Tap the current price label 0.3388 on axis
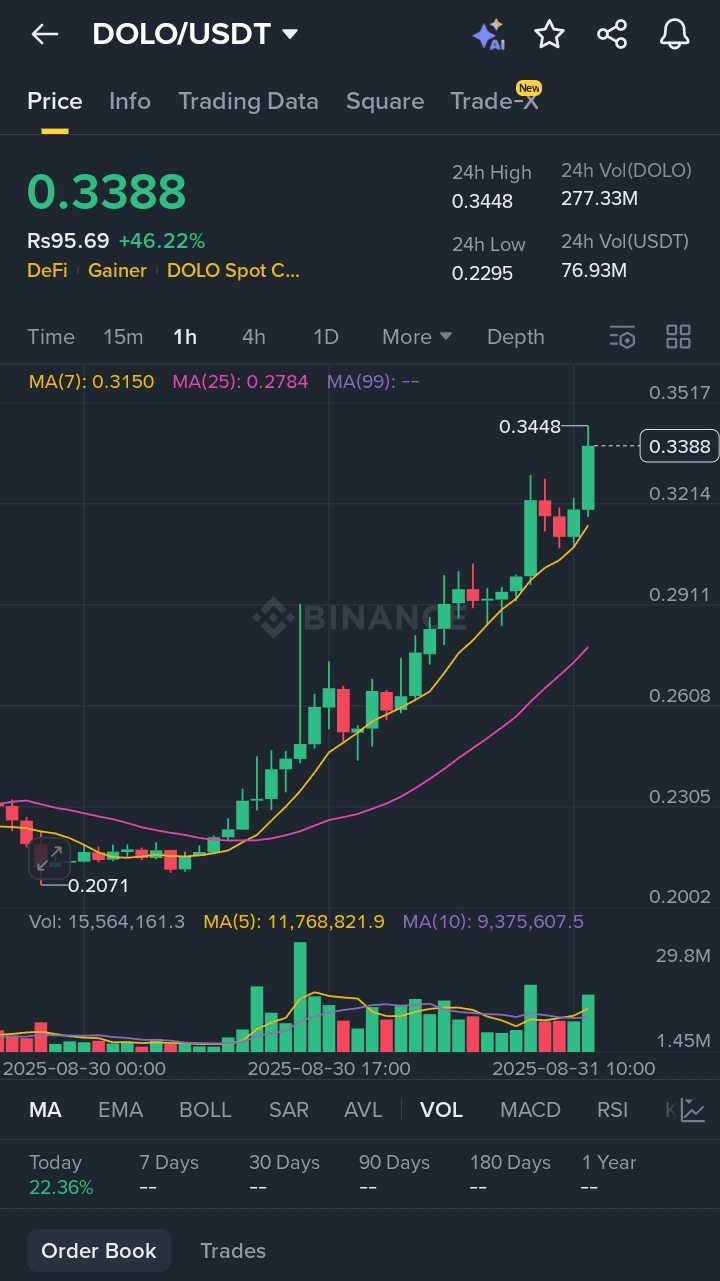The height and width of the screenshot is (1281, 720). (680, 446)
